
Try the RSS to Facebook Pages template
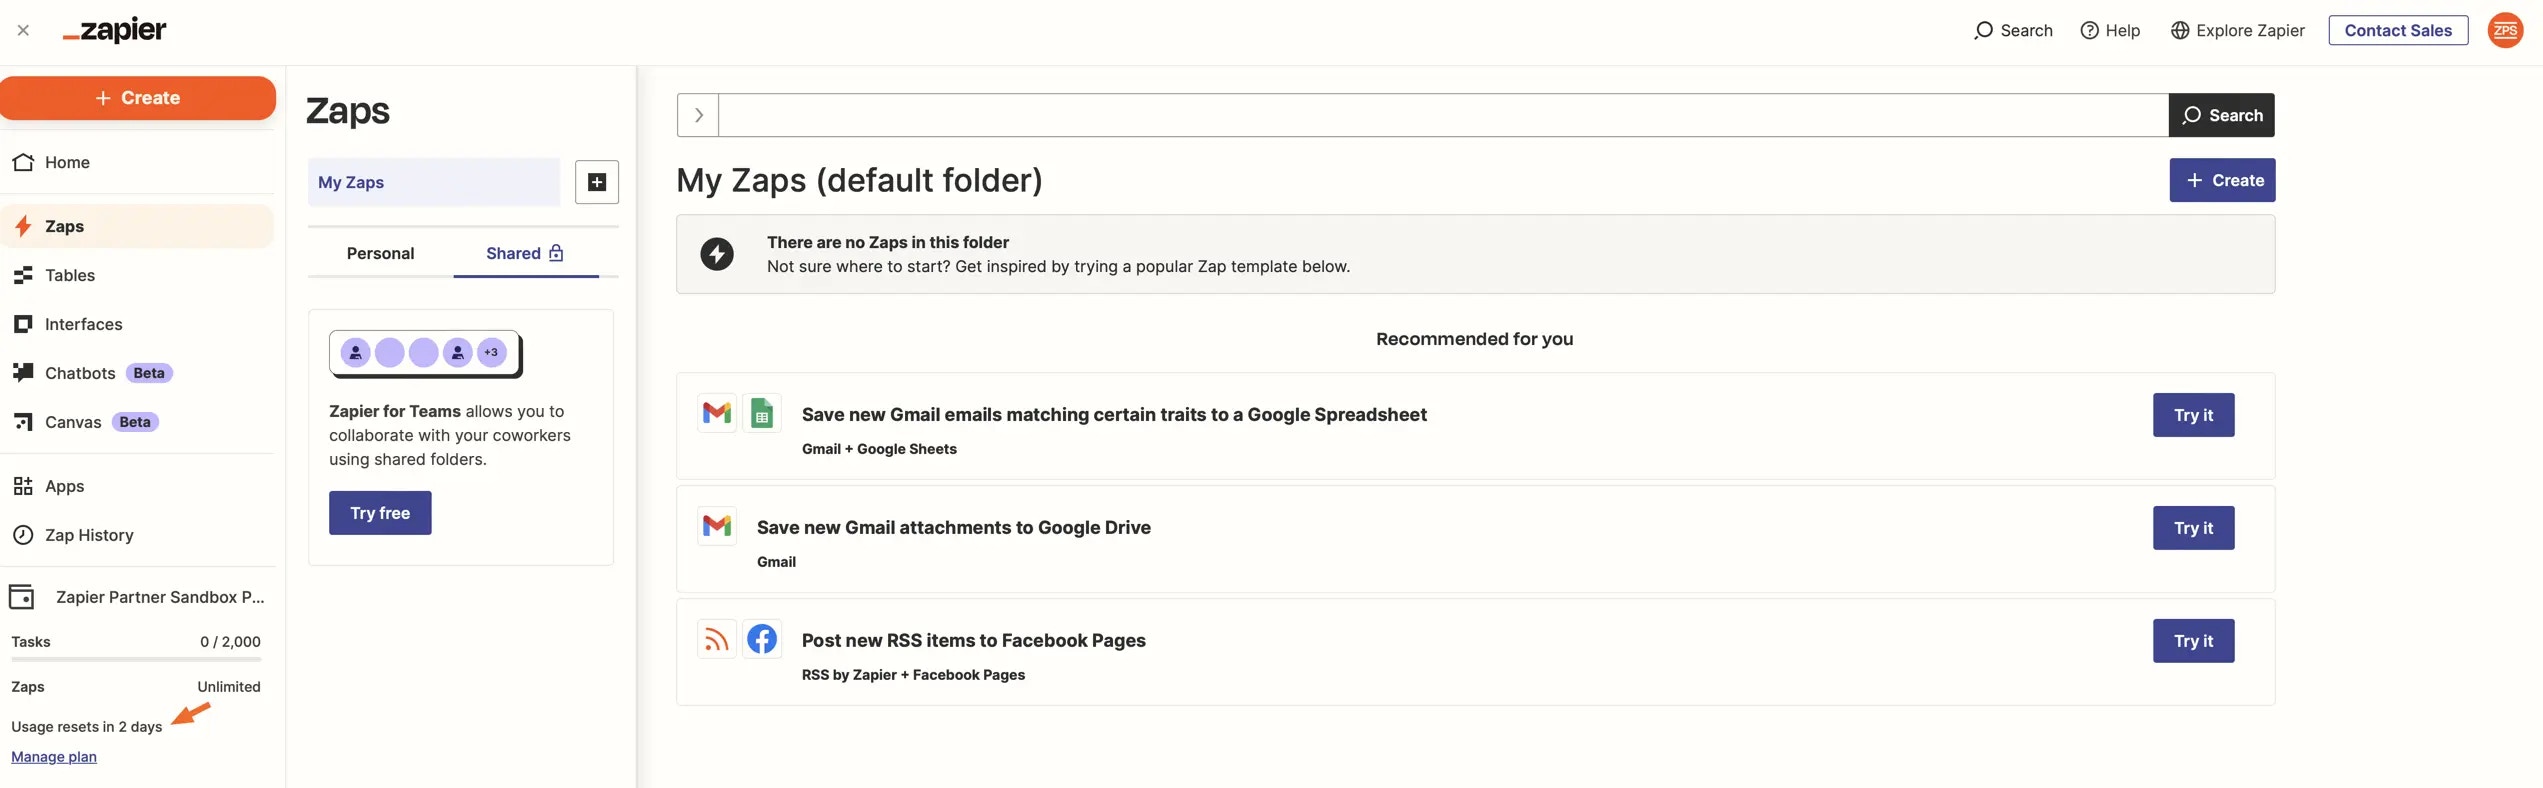[2194, 641]
